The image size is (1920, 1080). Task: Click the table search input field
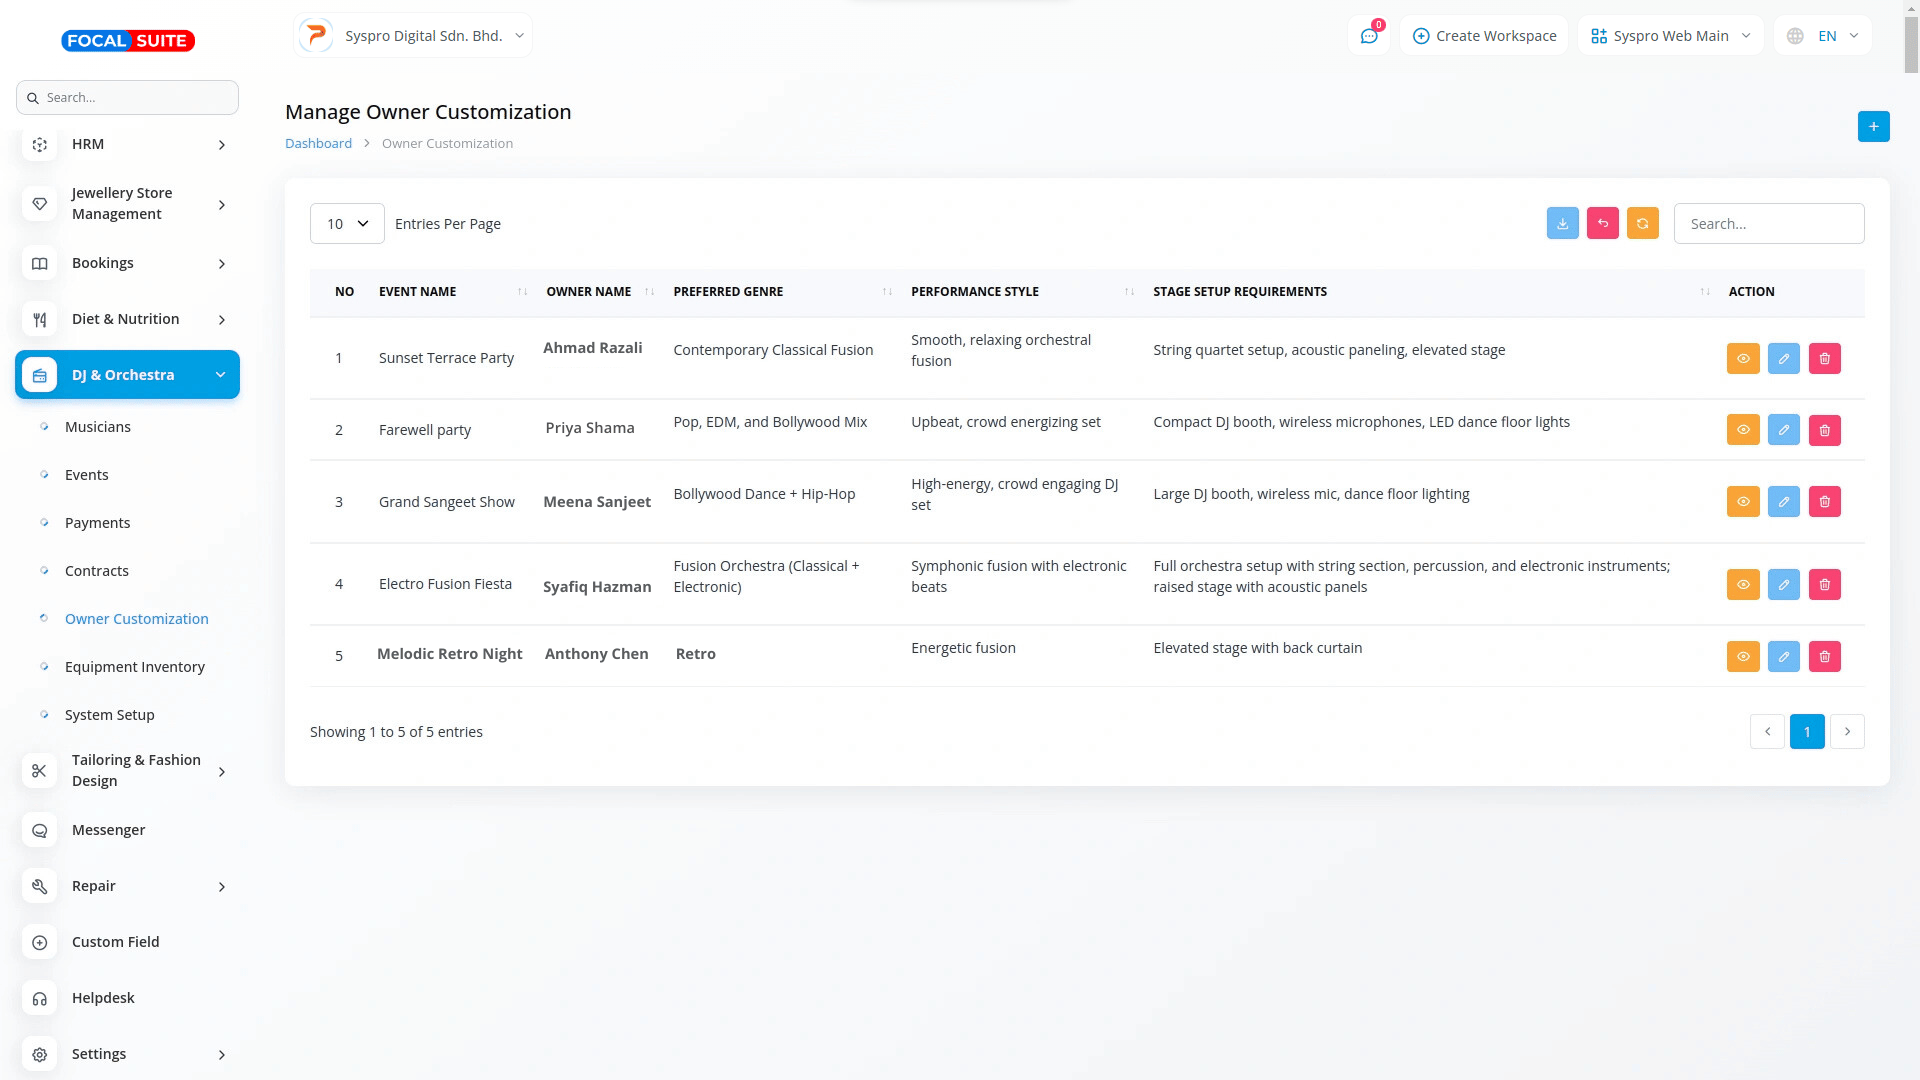click(x=1768, y=224)
